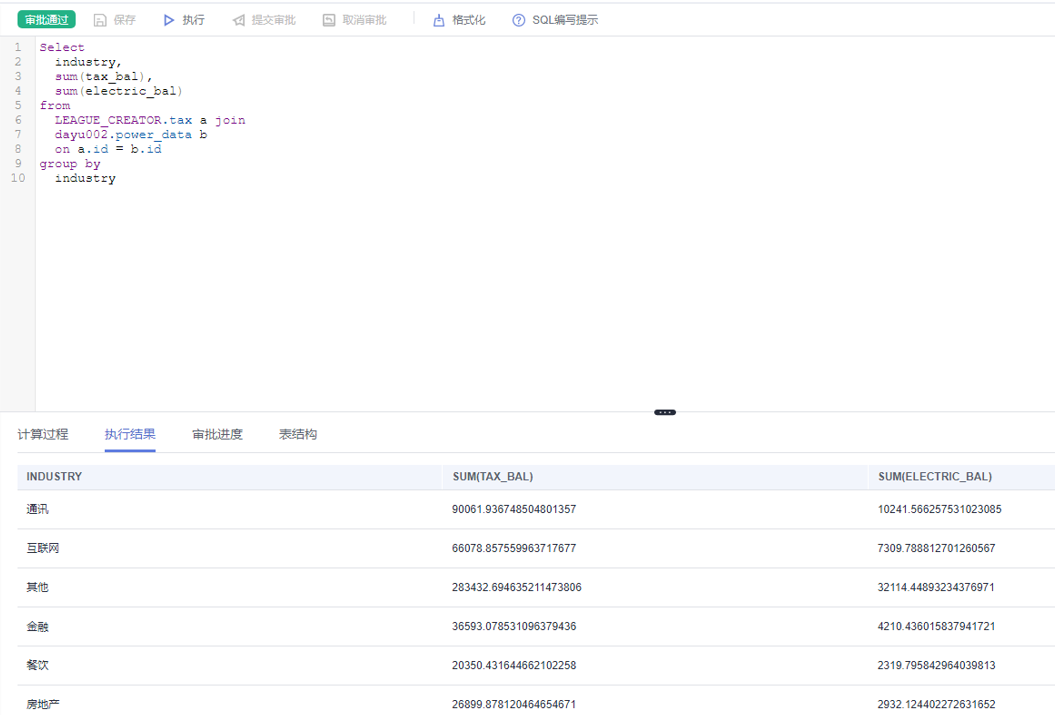Click the value 66078.857559963717677
Viewport: 1055px width, 715px height.
pos(514,548)
